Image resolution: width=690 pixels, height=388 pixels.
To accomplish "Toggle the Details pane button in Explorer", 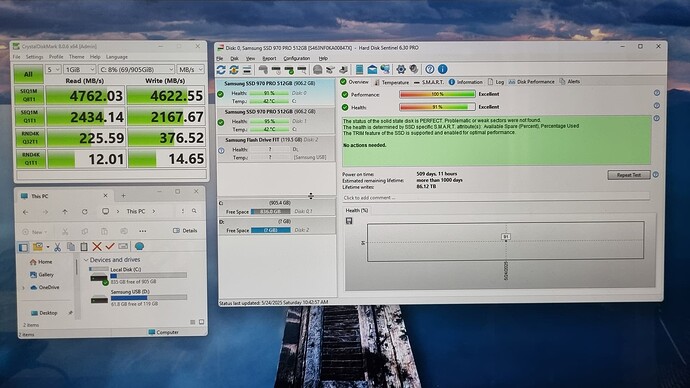I will (x=185, y=231).
